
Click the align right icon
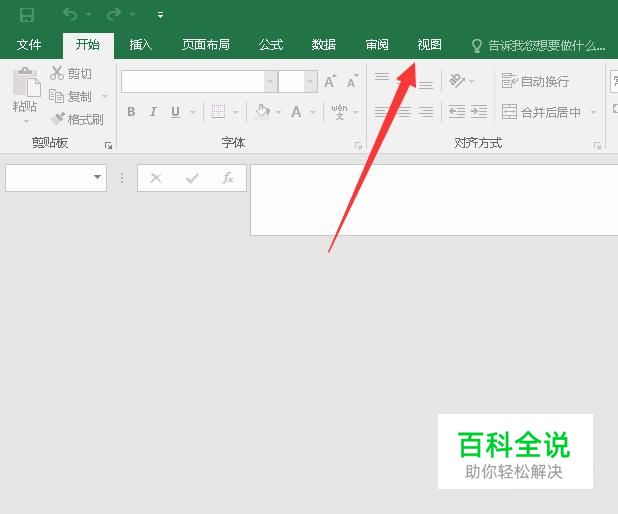[x=426, y=112]
